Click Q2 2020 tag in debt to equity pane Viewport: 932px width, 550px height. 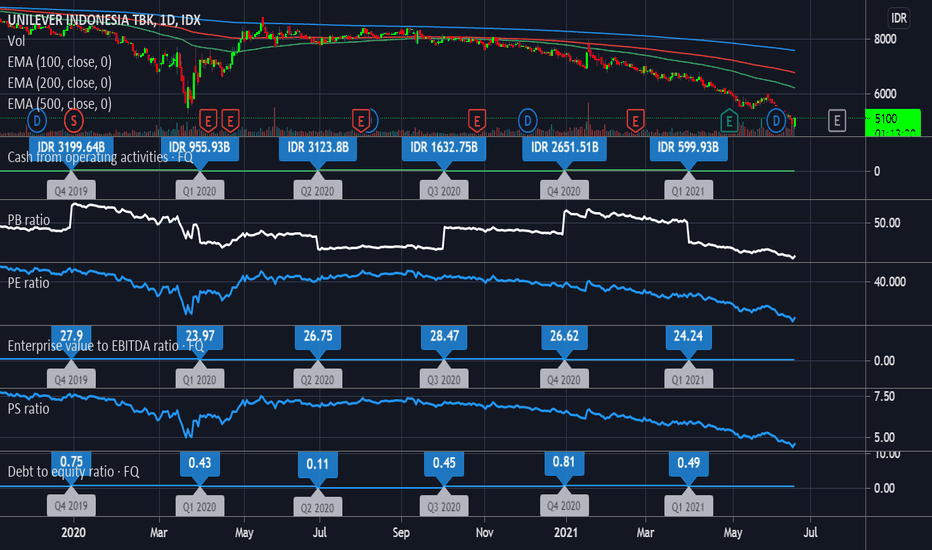click(317, 507)
